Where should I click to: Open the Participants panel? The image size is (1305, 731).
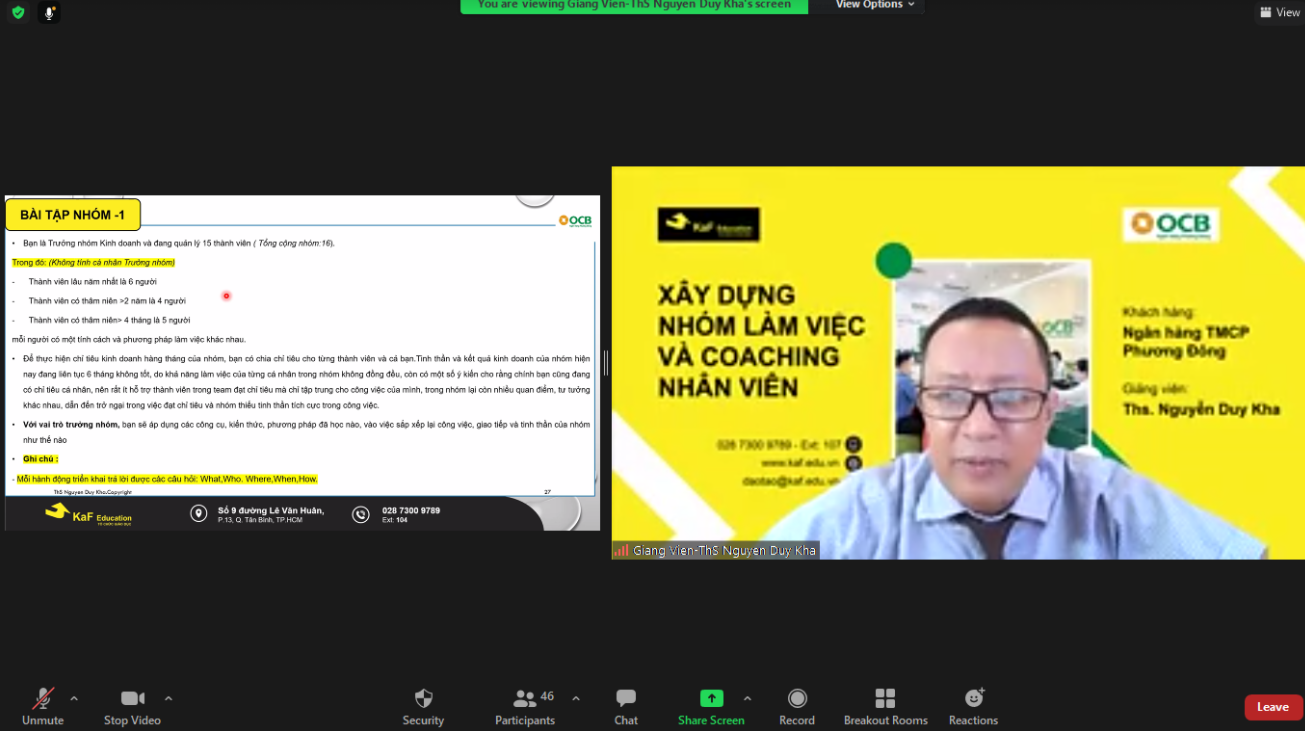point(525,706)
